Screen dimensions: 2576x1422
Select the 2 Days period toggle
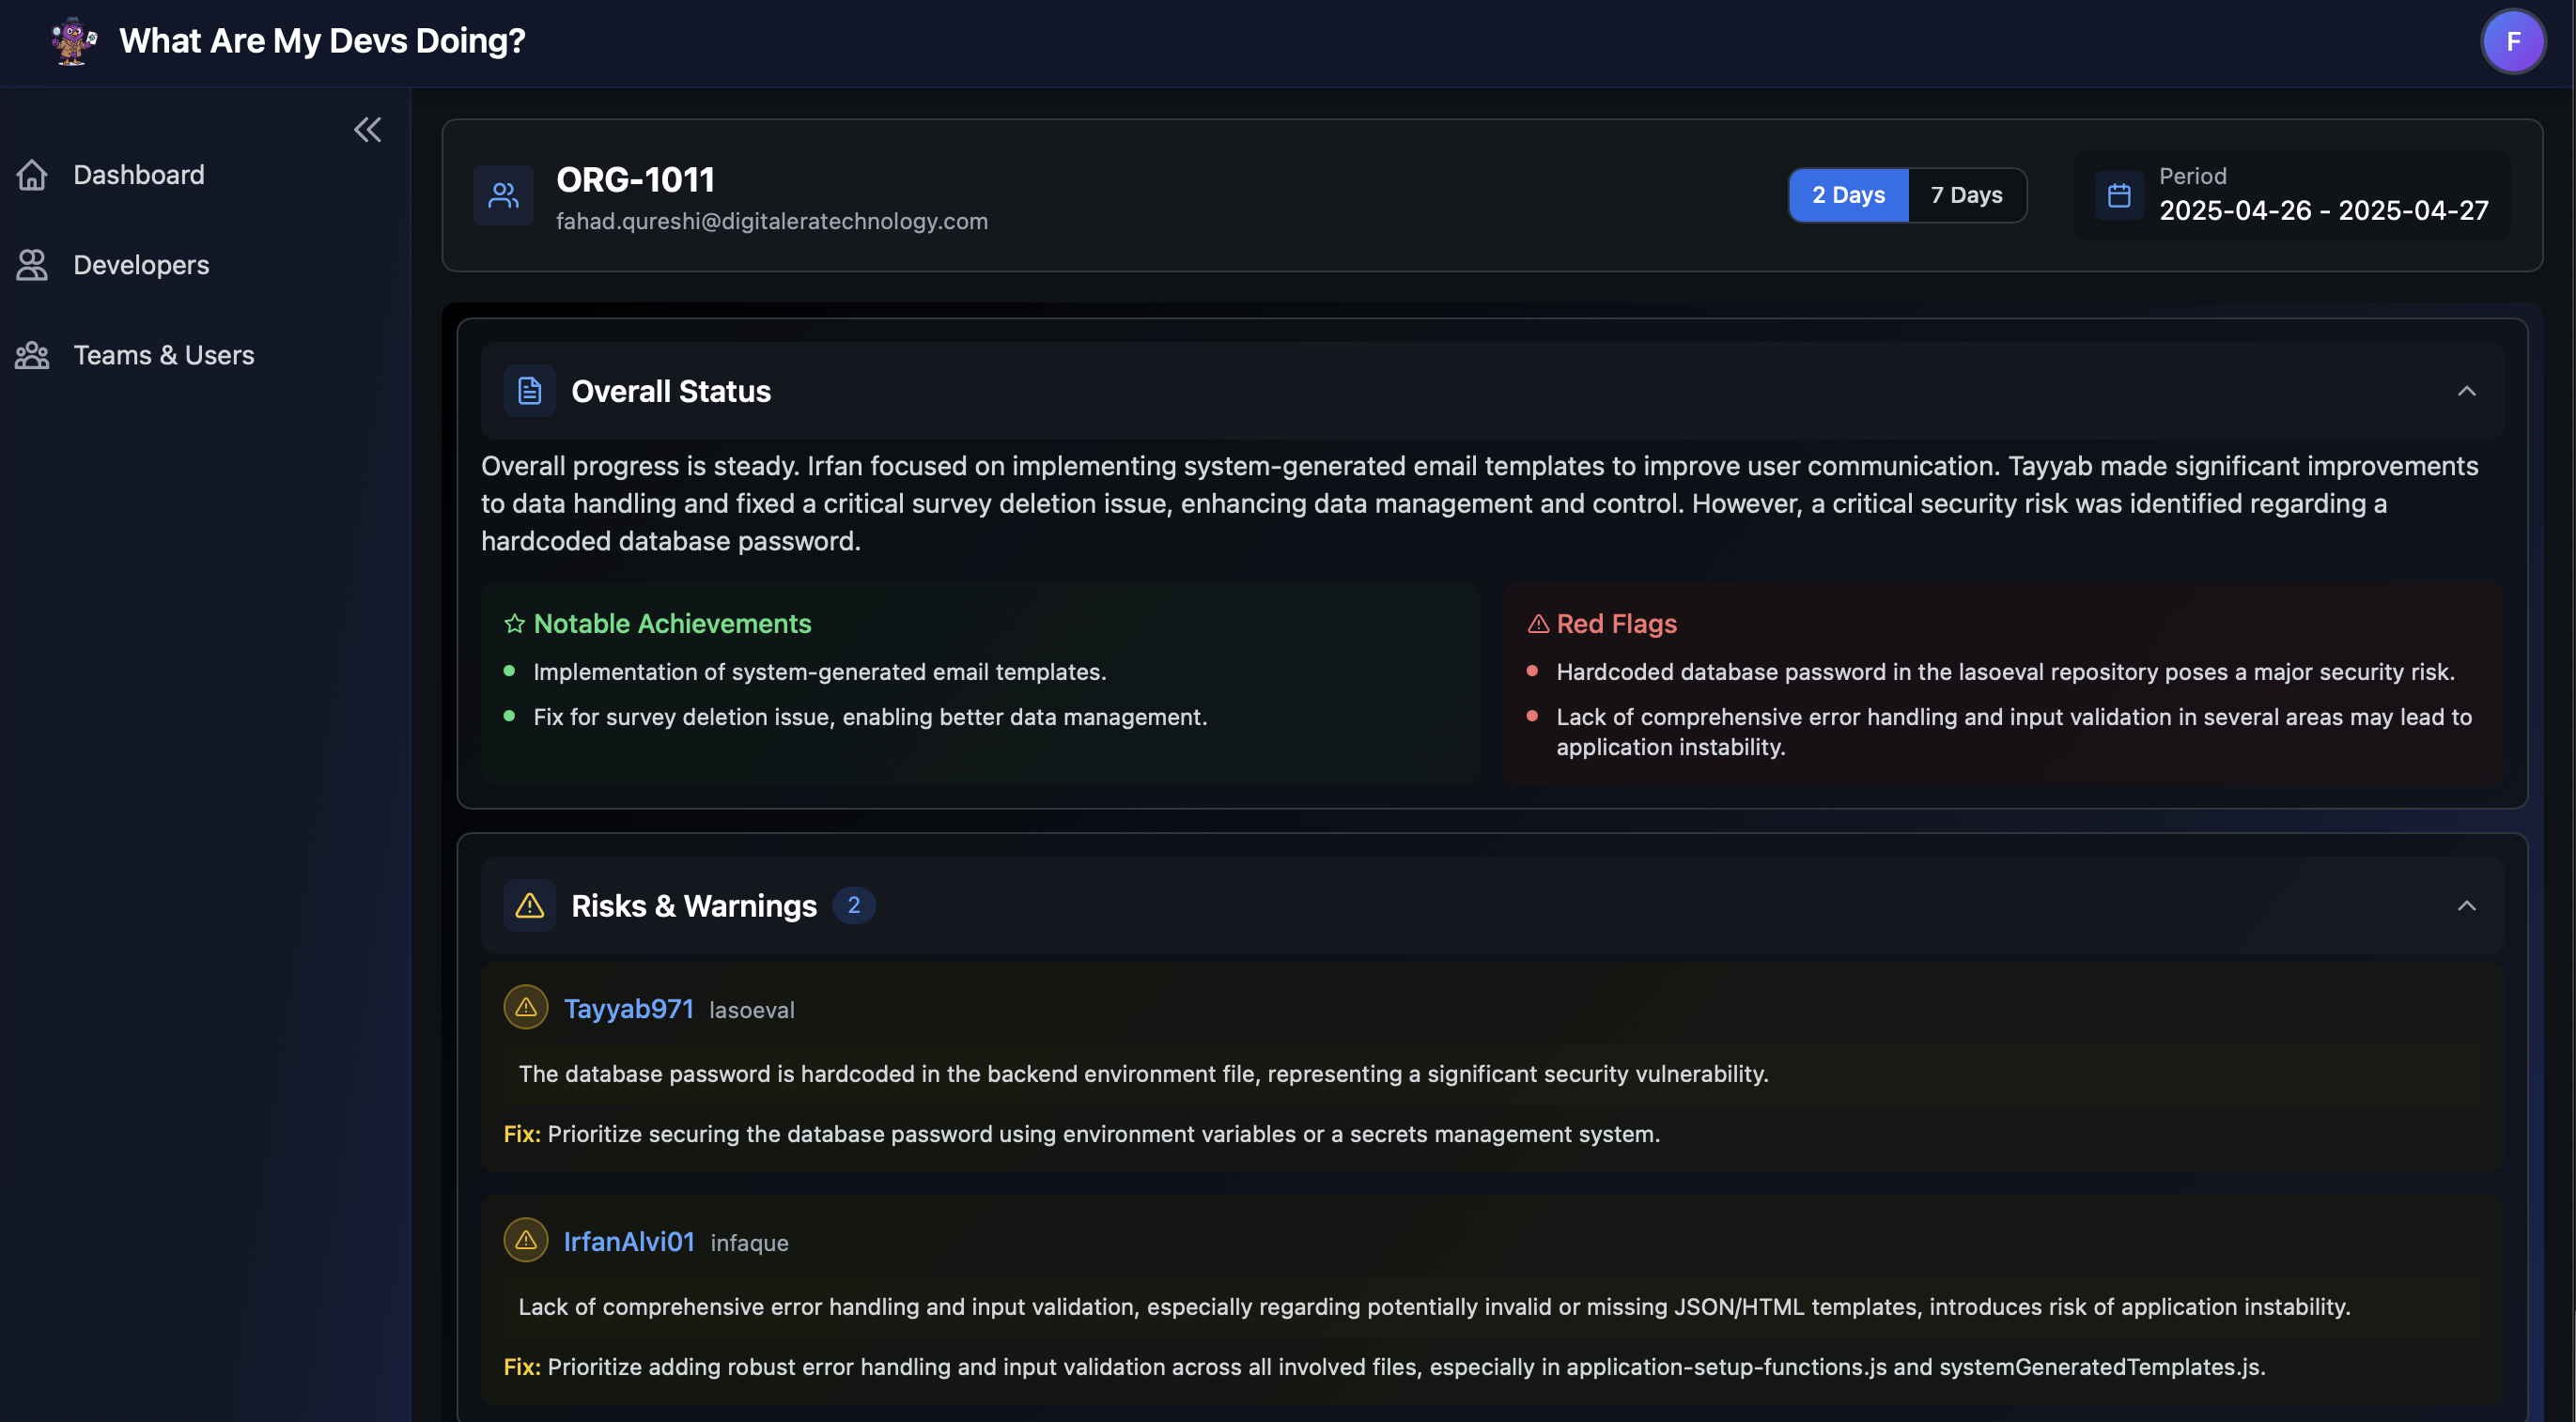point(1848,195)
